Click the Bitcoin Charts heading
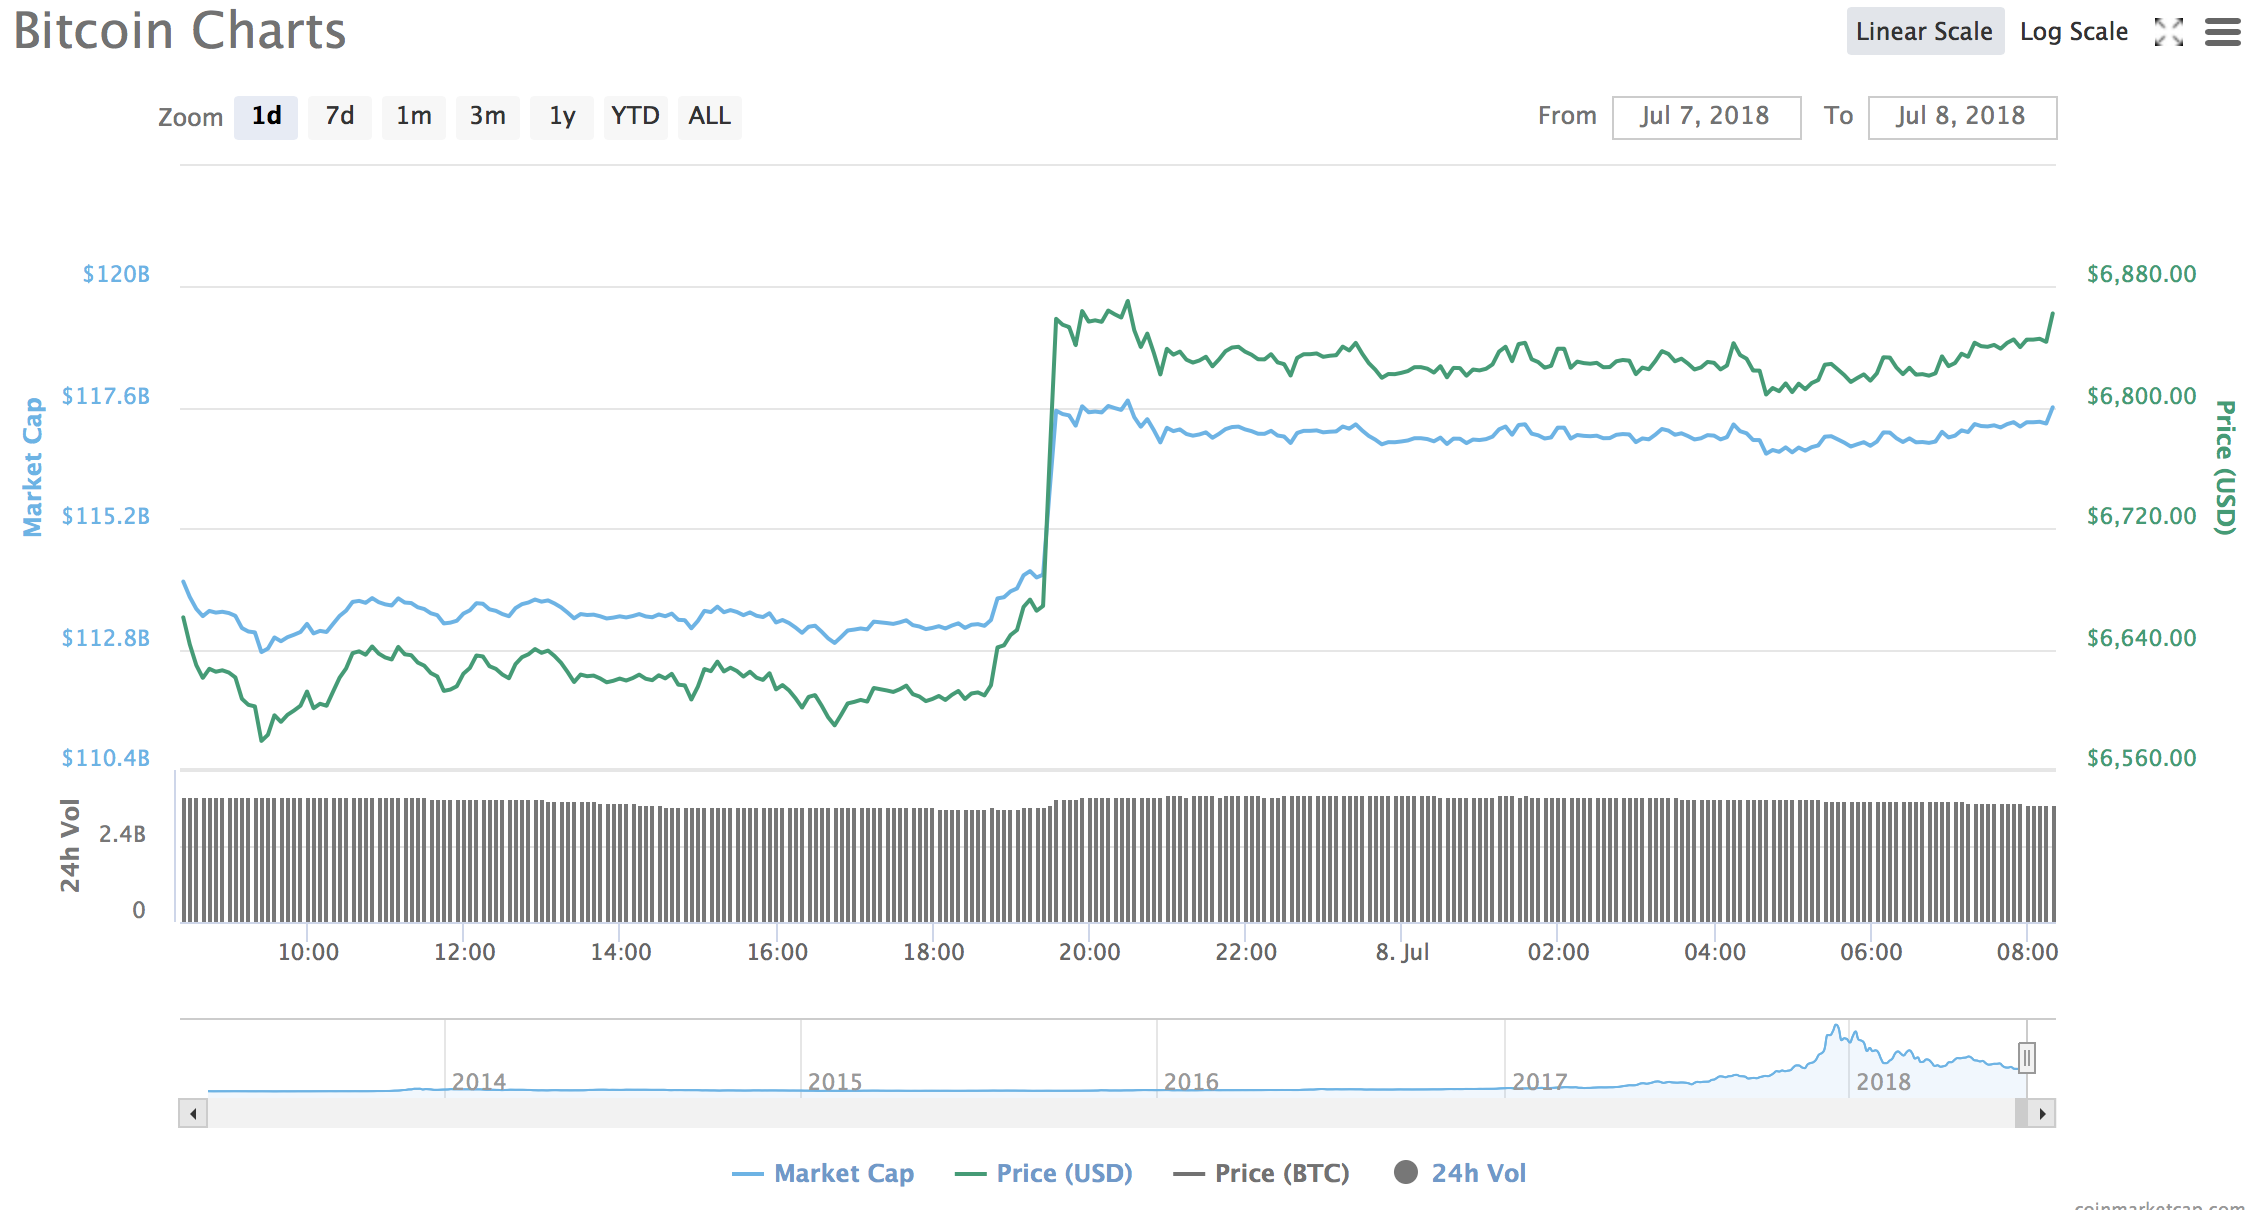Screen dimensions: 2262x1210 tap(180, 31)
